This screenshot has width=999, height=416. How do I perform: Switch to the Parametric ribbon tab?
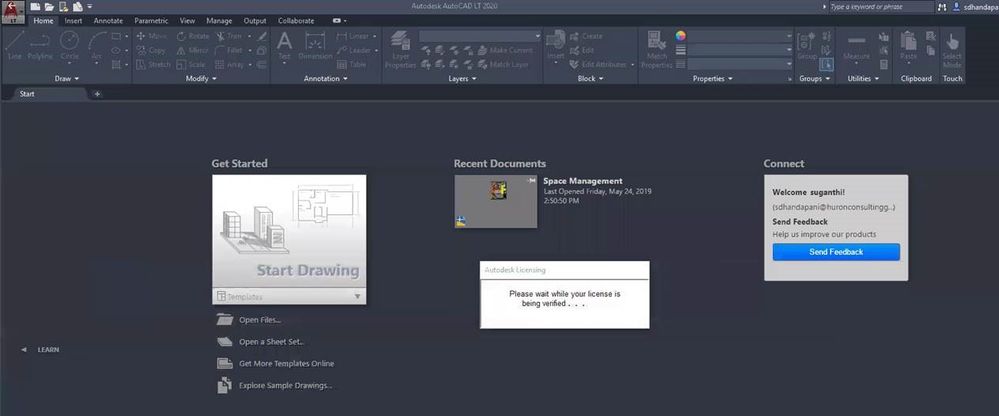[x=151, y=20]
